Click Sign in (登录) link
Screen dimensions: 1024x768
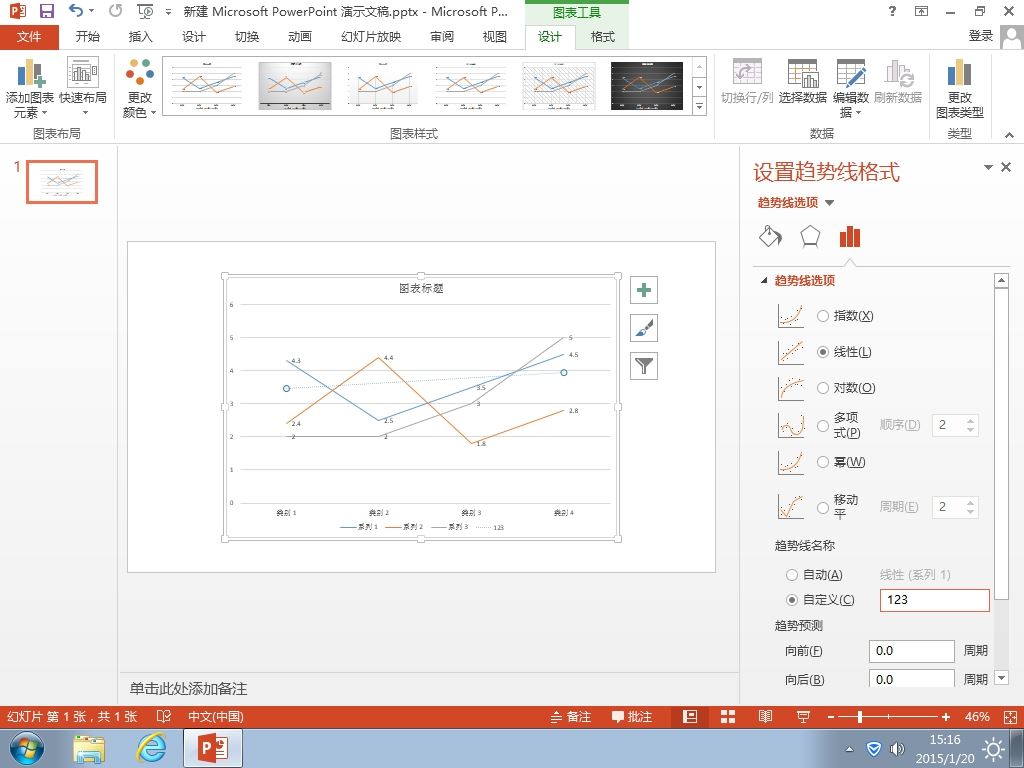click(980, 36)
